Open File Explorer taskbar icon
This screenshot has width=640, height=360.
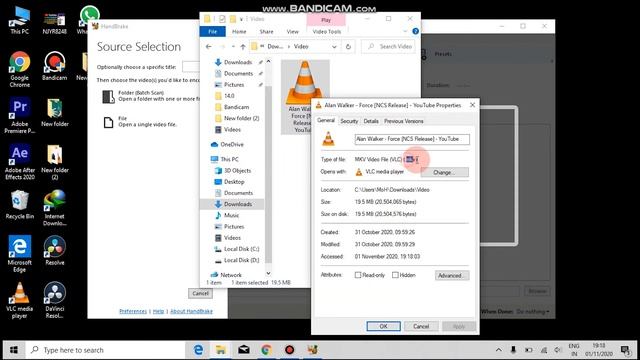tap(221, 350)
